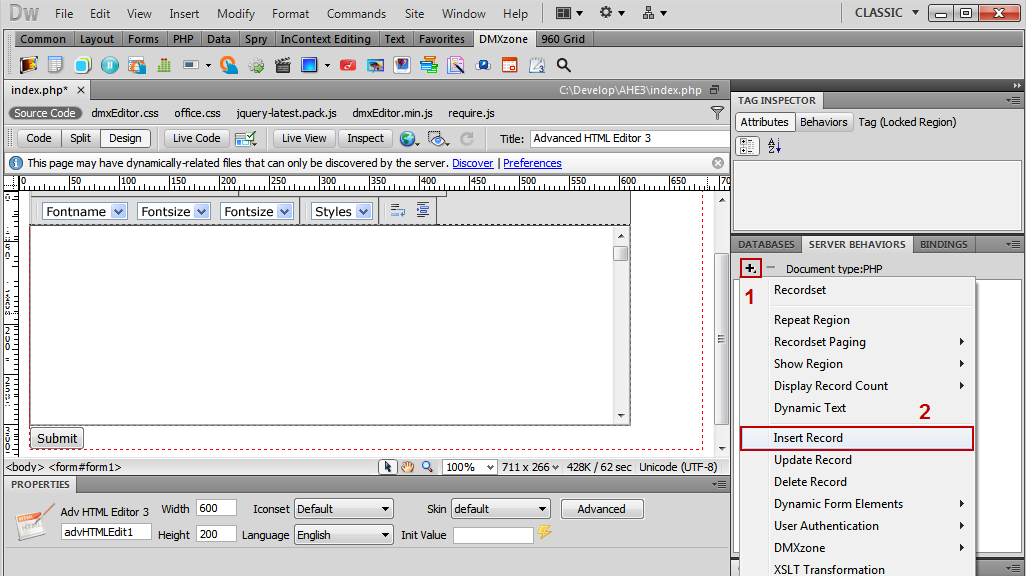Open the Iconset dropdown
1026x576 pixels.
[x=344, y=509]
